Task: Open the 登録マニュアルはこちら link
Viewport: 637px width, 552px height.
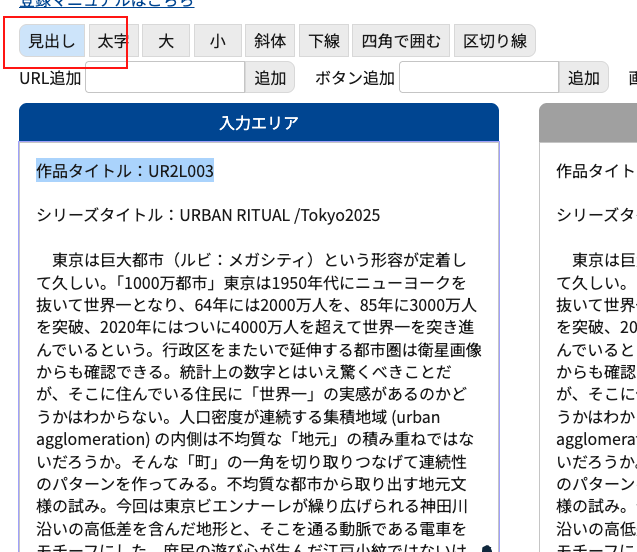Action: pyautogui.click(x=100, y=4)
